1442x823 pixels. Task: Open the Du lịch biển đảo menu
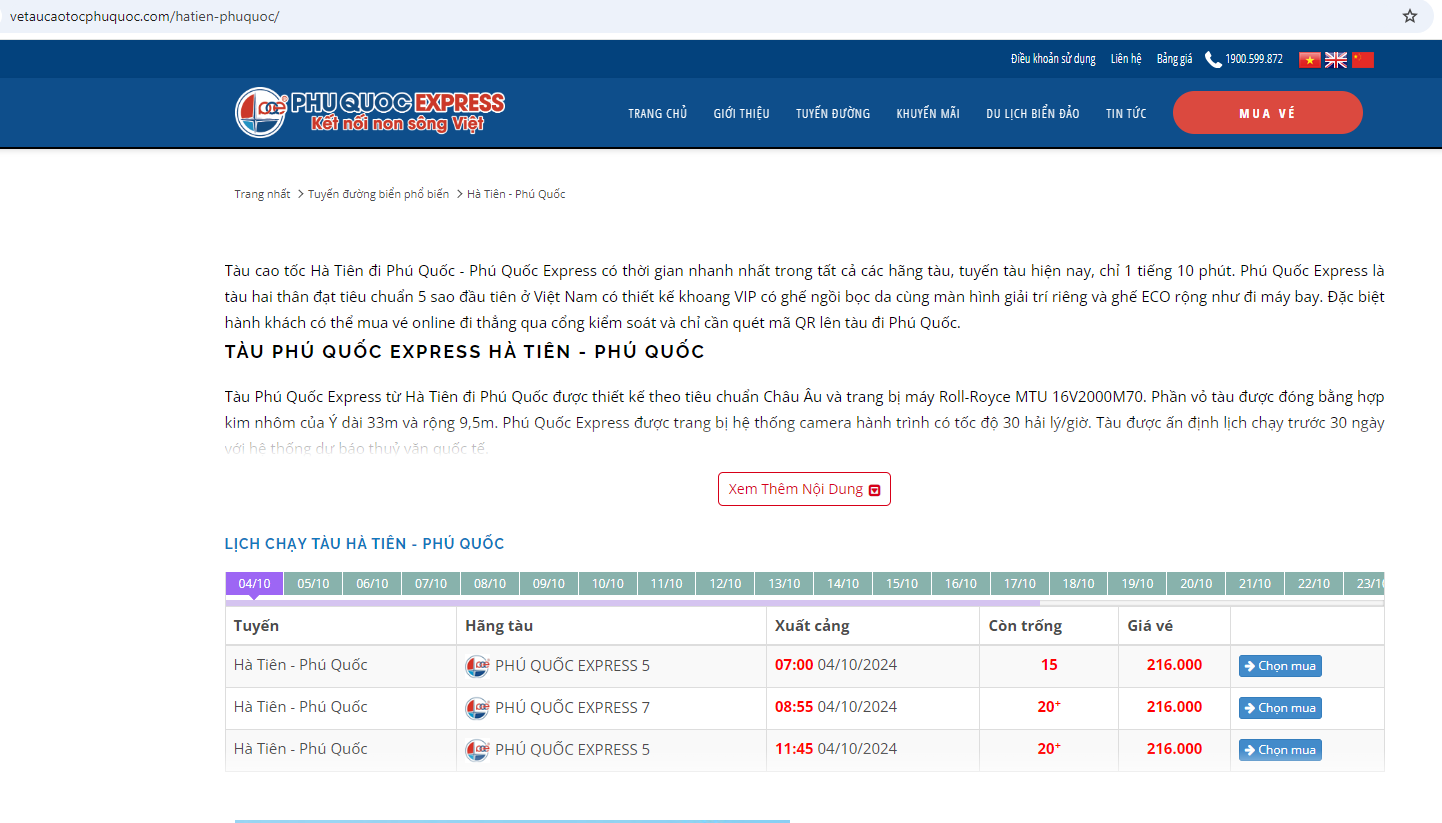(1032, 113)
